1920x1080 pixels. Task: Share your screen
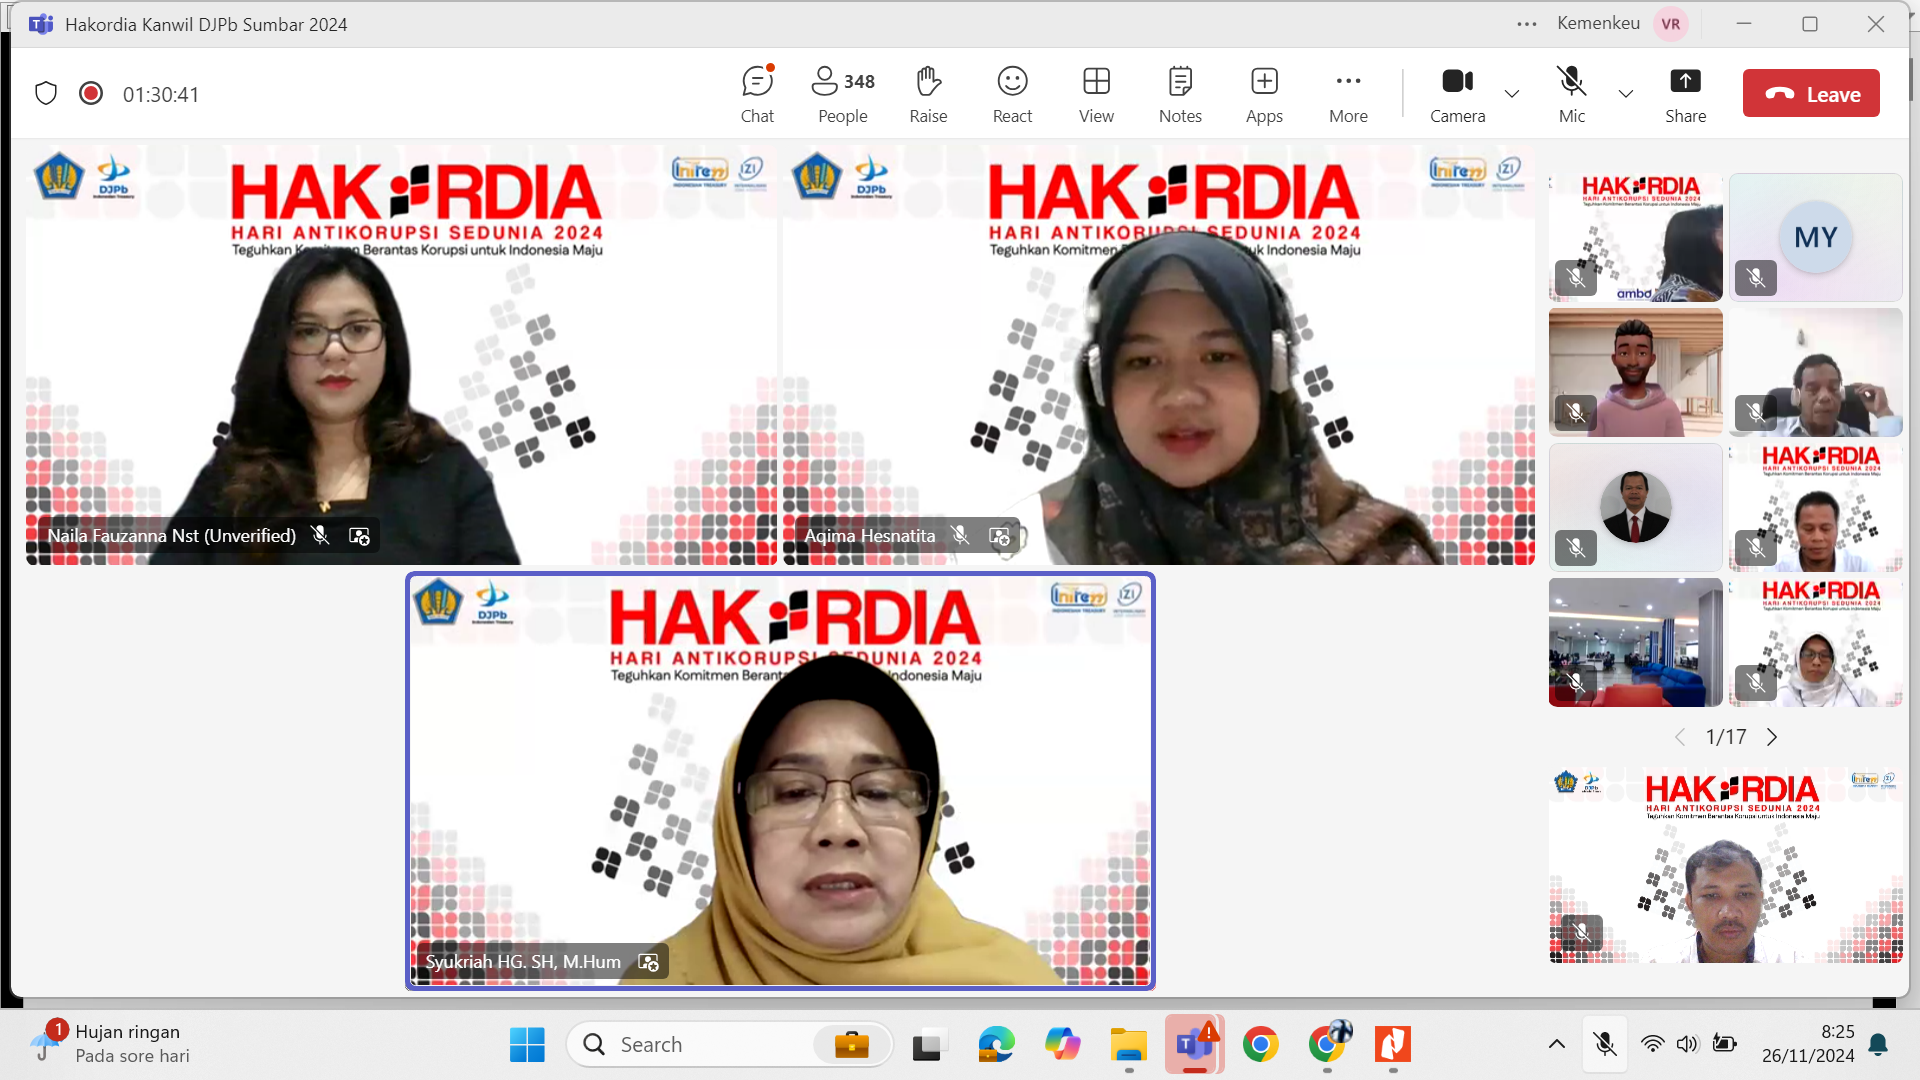[1685, 94]
